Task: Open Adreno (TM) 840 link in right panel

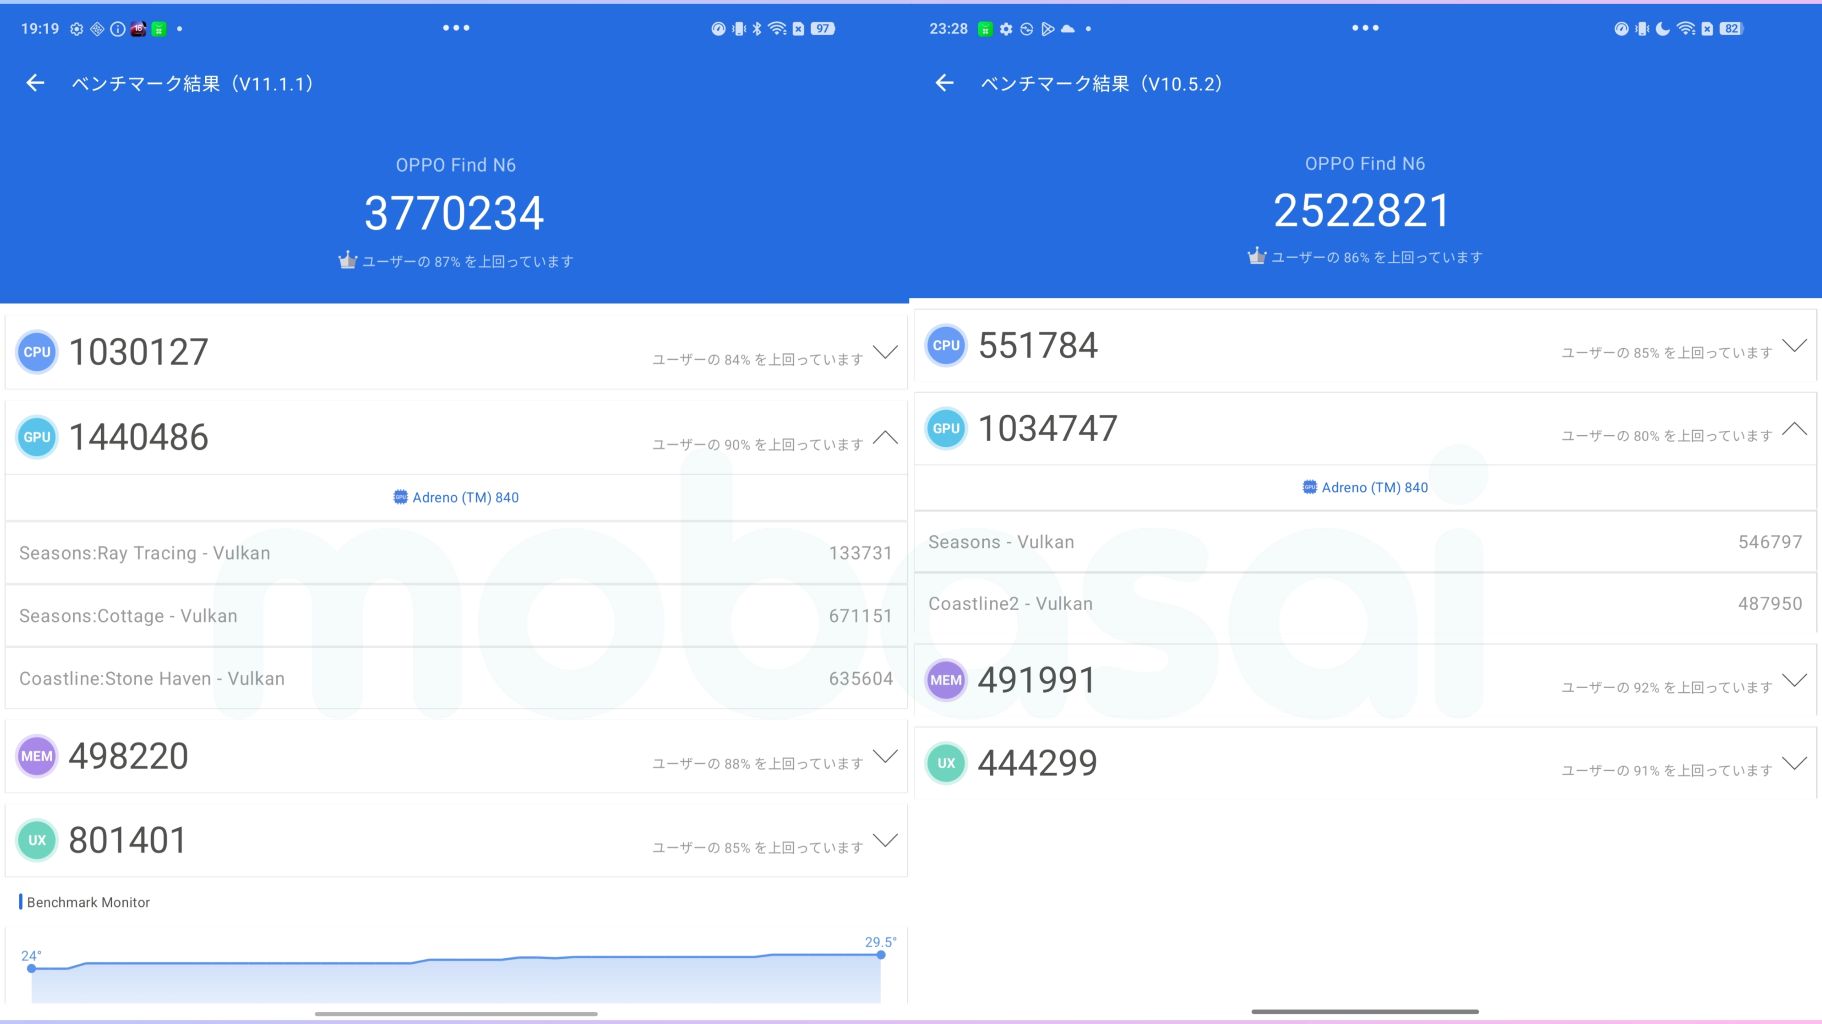Action: [x=1365, y=487]
